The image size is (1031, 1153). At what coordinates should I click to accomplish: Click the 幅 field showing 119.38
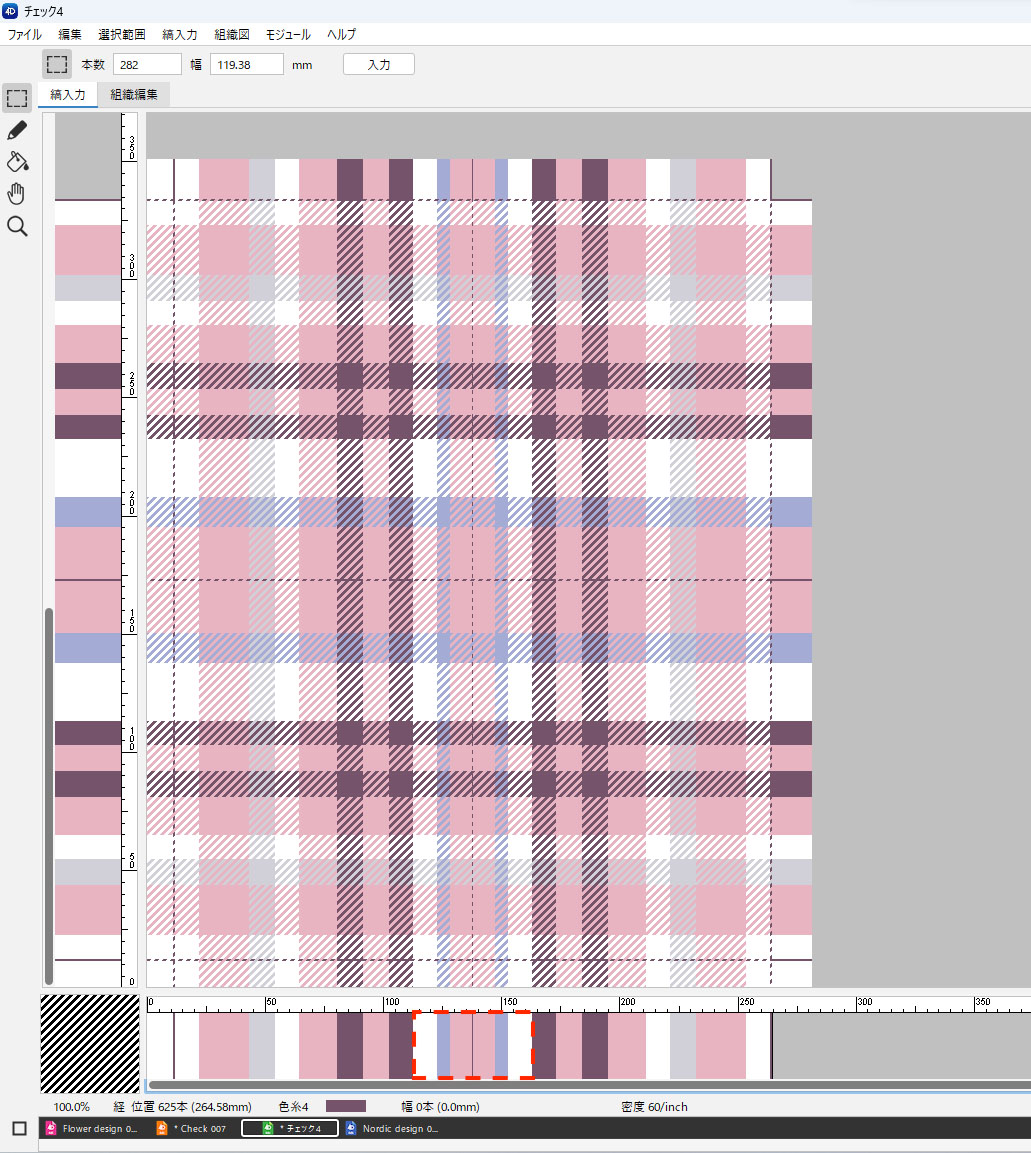(x=248, y=64)
